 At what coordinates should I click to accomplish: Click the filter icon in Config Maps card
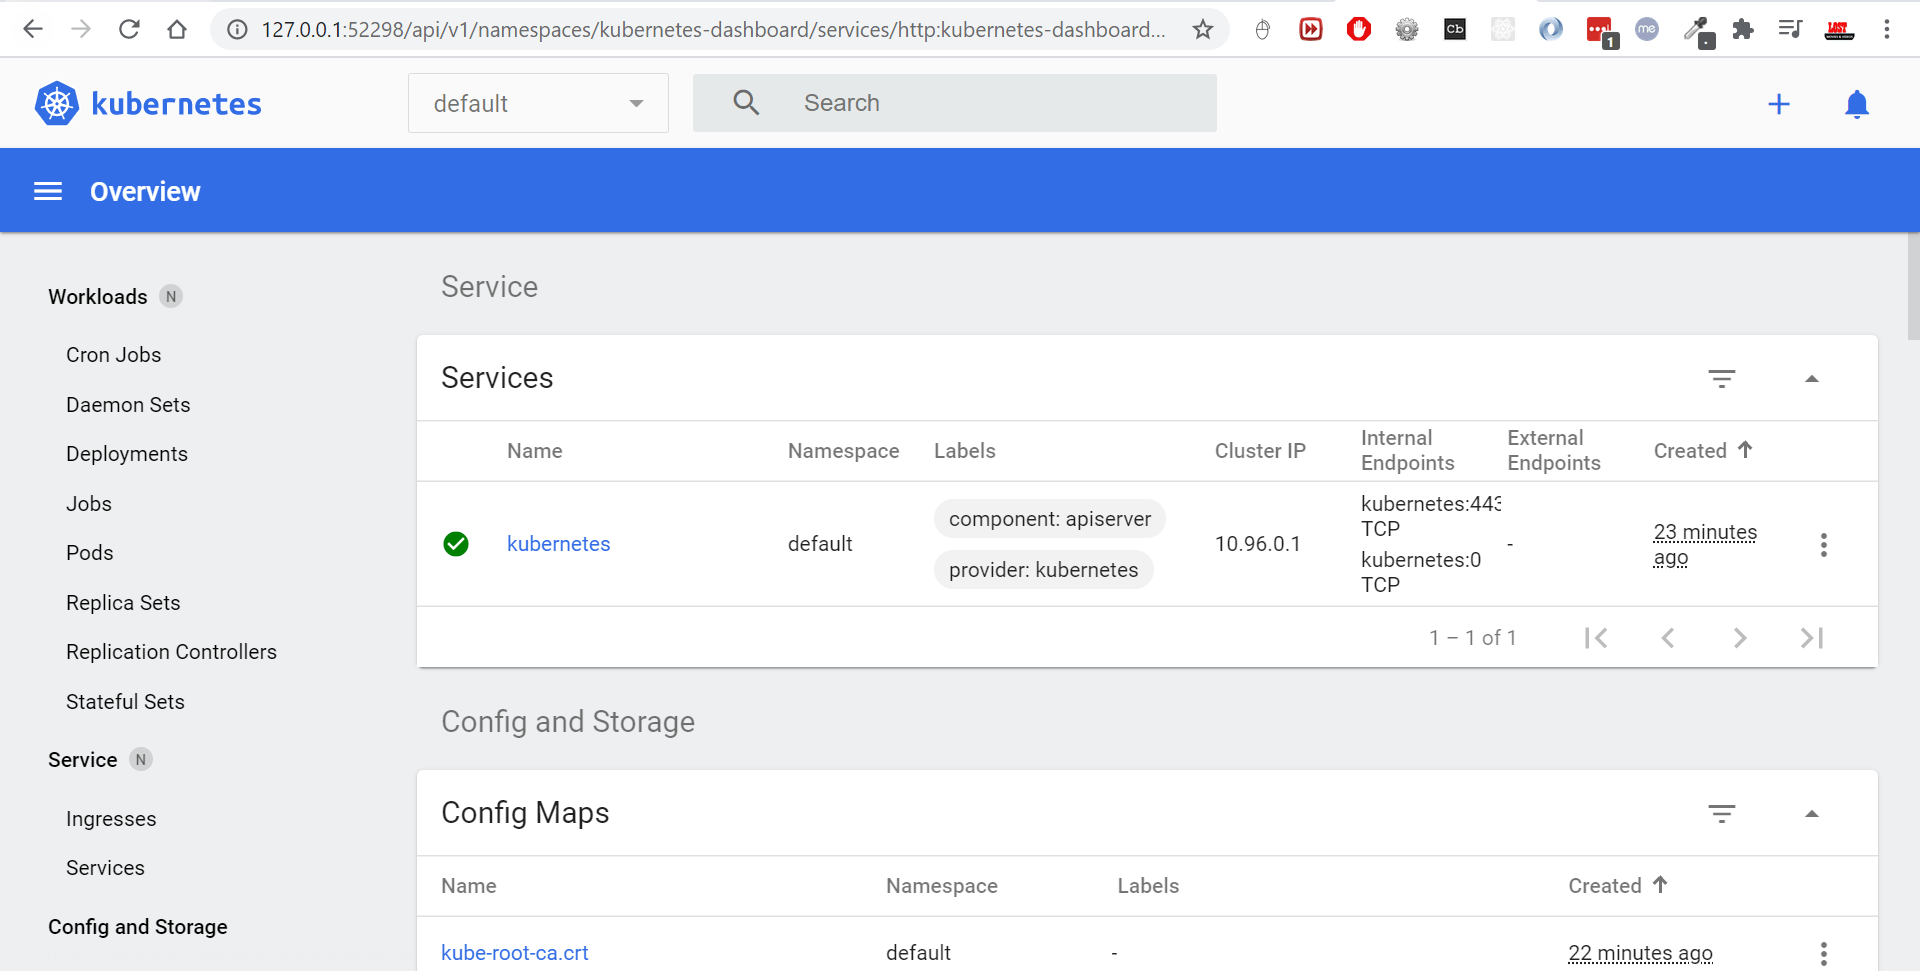1721,814
